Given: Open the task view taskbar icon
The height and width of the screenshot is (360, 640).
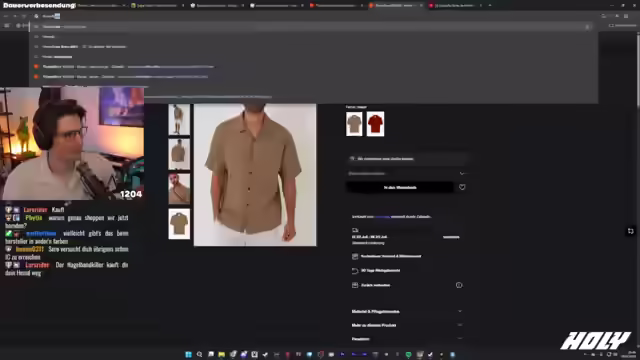Looking at the screenshot, I should [x=210, y=354].
